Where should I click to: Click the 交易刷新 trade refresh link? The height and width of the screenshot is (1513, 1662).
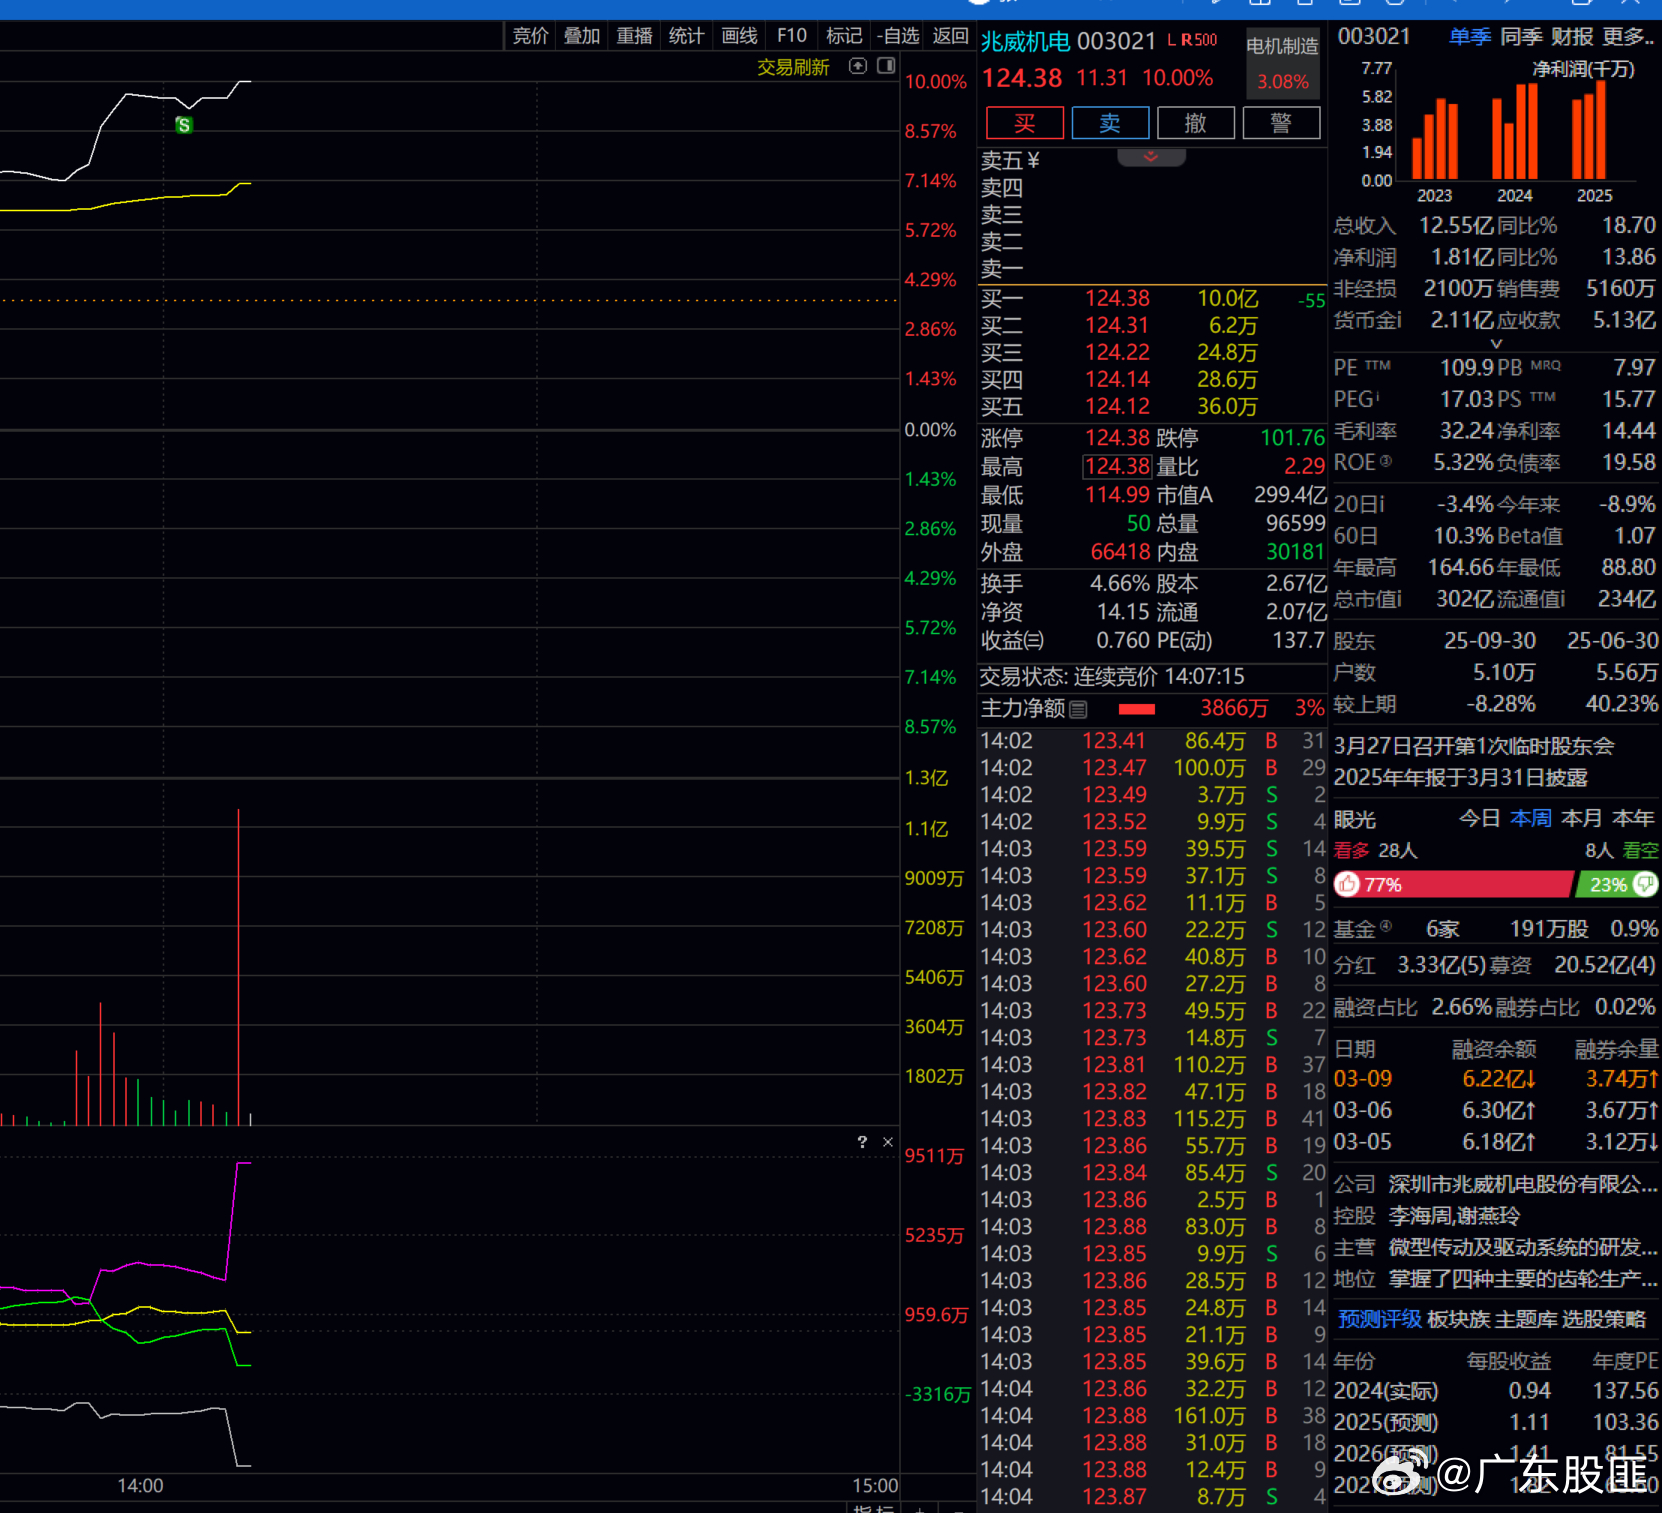793,67
